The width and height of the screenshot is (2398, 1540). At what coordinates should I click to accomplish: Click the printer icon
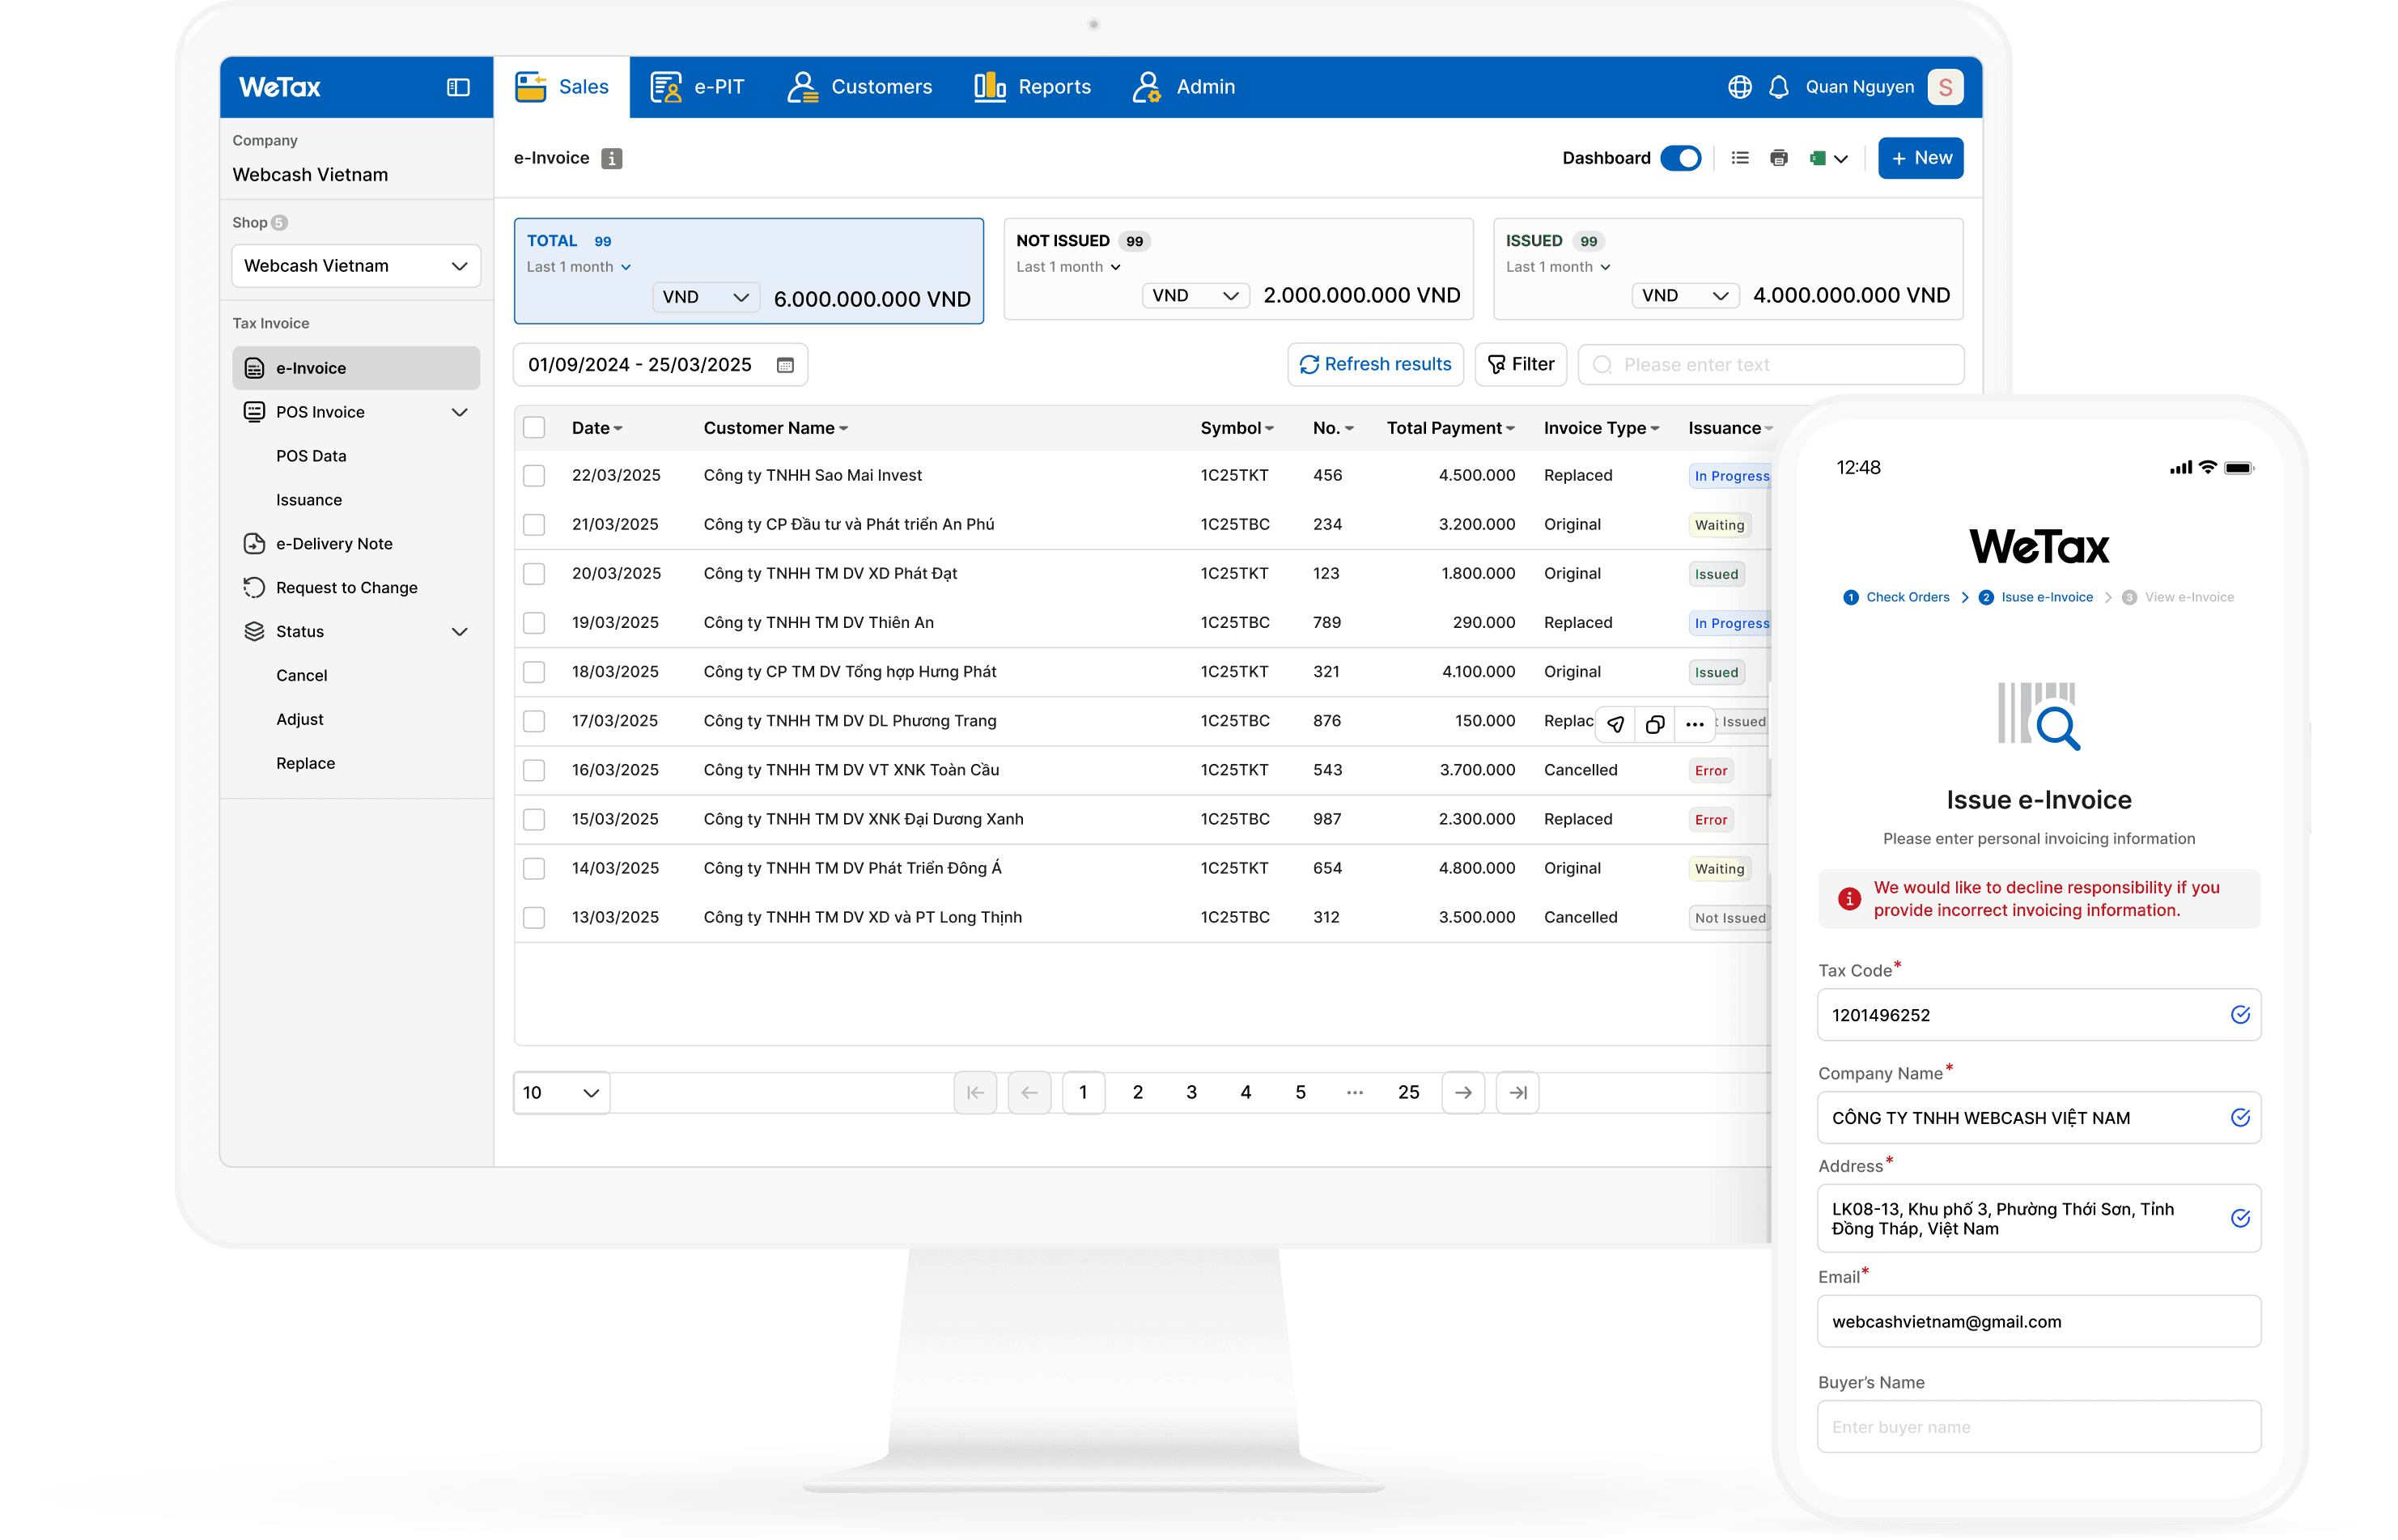(x=1778, y=158)
